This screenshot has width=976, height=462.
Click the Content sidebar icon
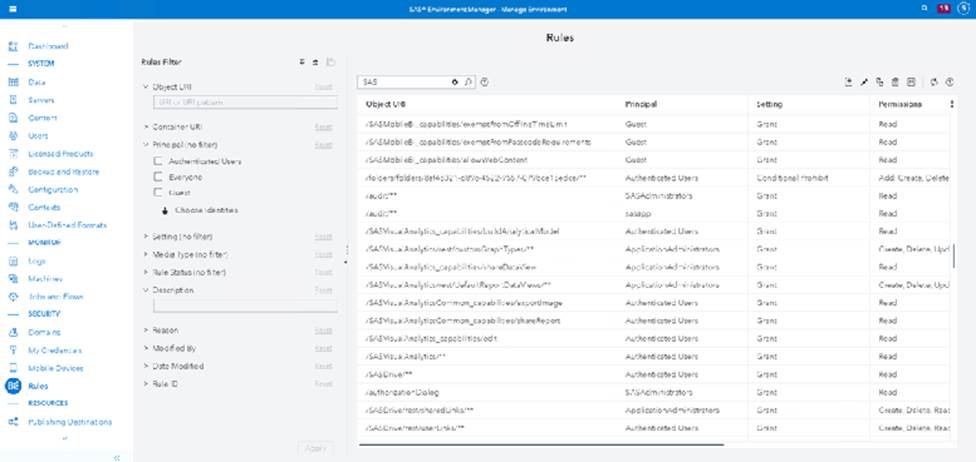pos(13,118)
